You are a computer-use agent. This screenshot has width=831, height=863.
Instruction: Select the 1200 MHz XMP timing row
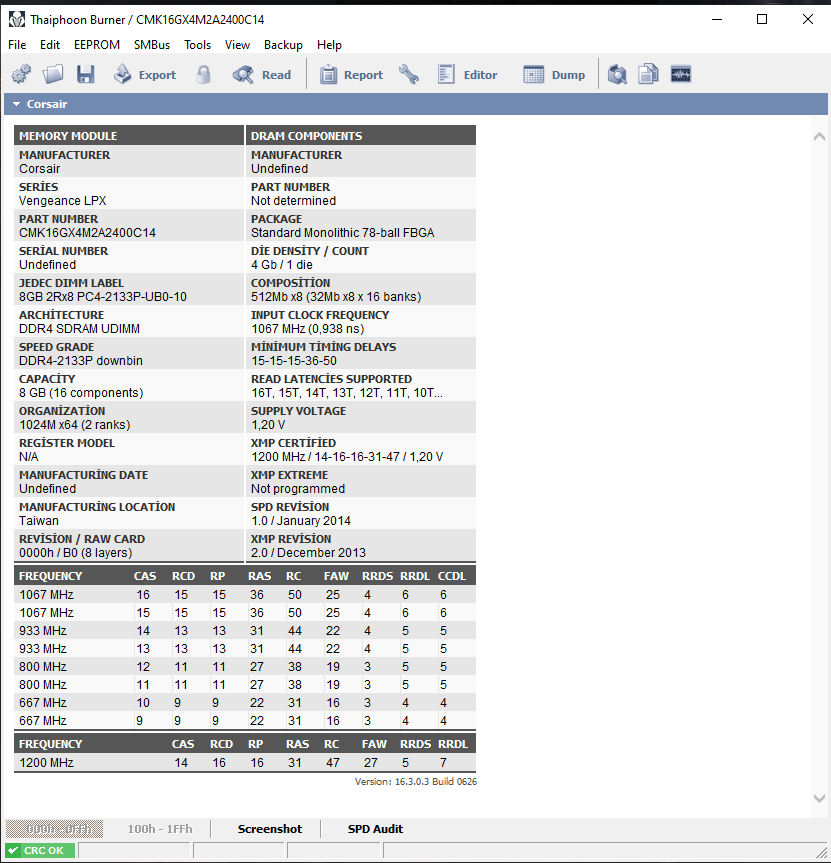(245, 762)
